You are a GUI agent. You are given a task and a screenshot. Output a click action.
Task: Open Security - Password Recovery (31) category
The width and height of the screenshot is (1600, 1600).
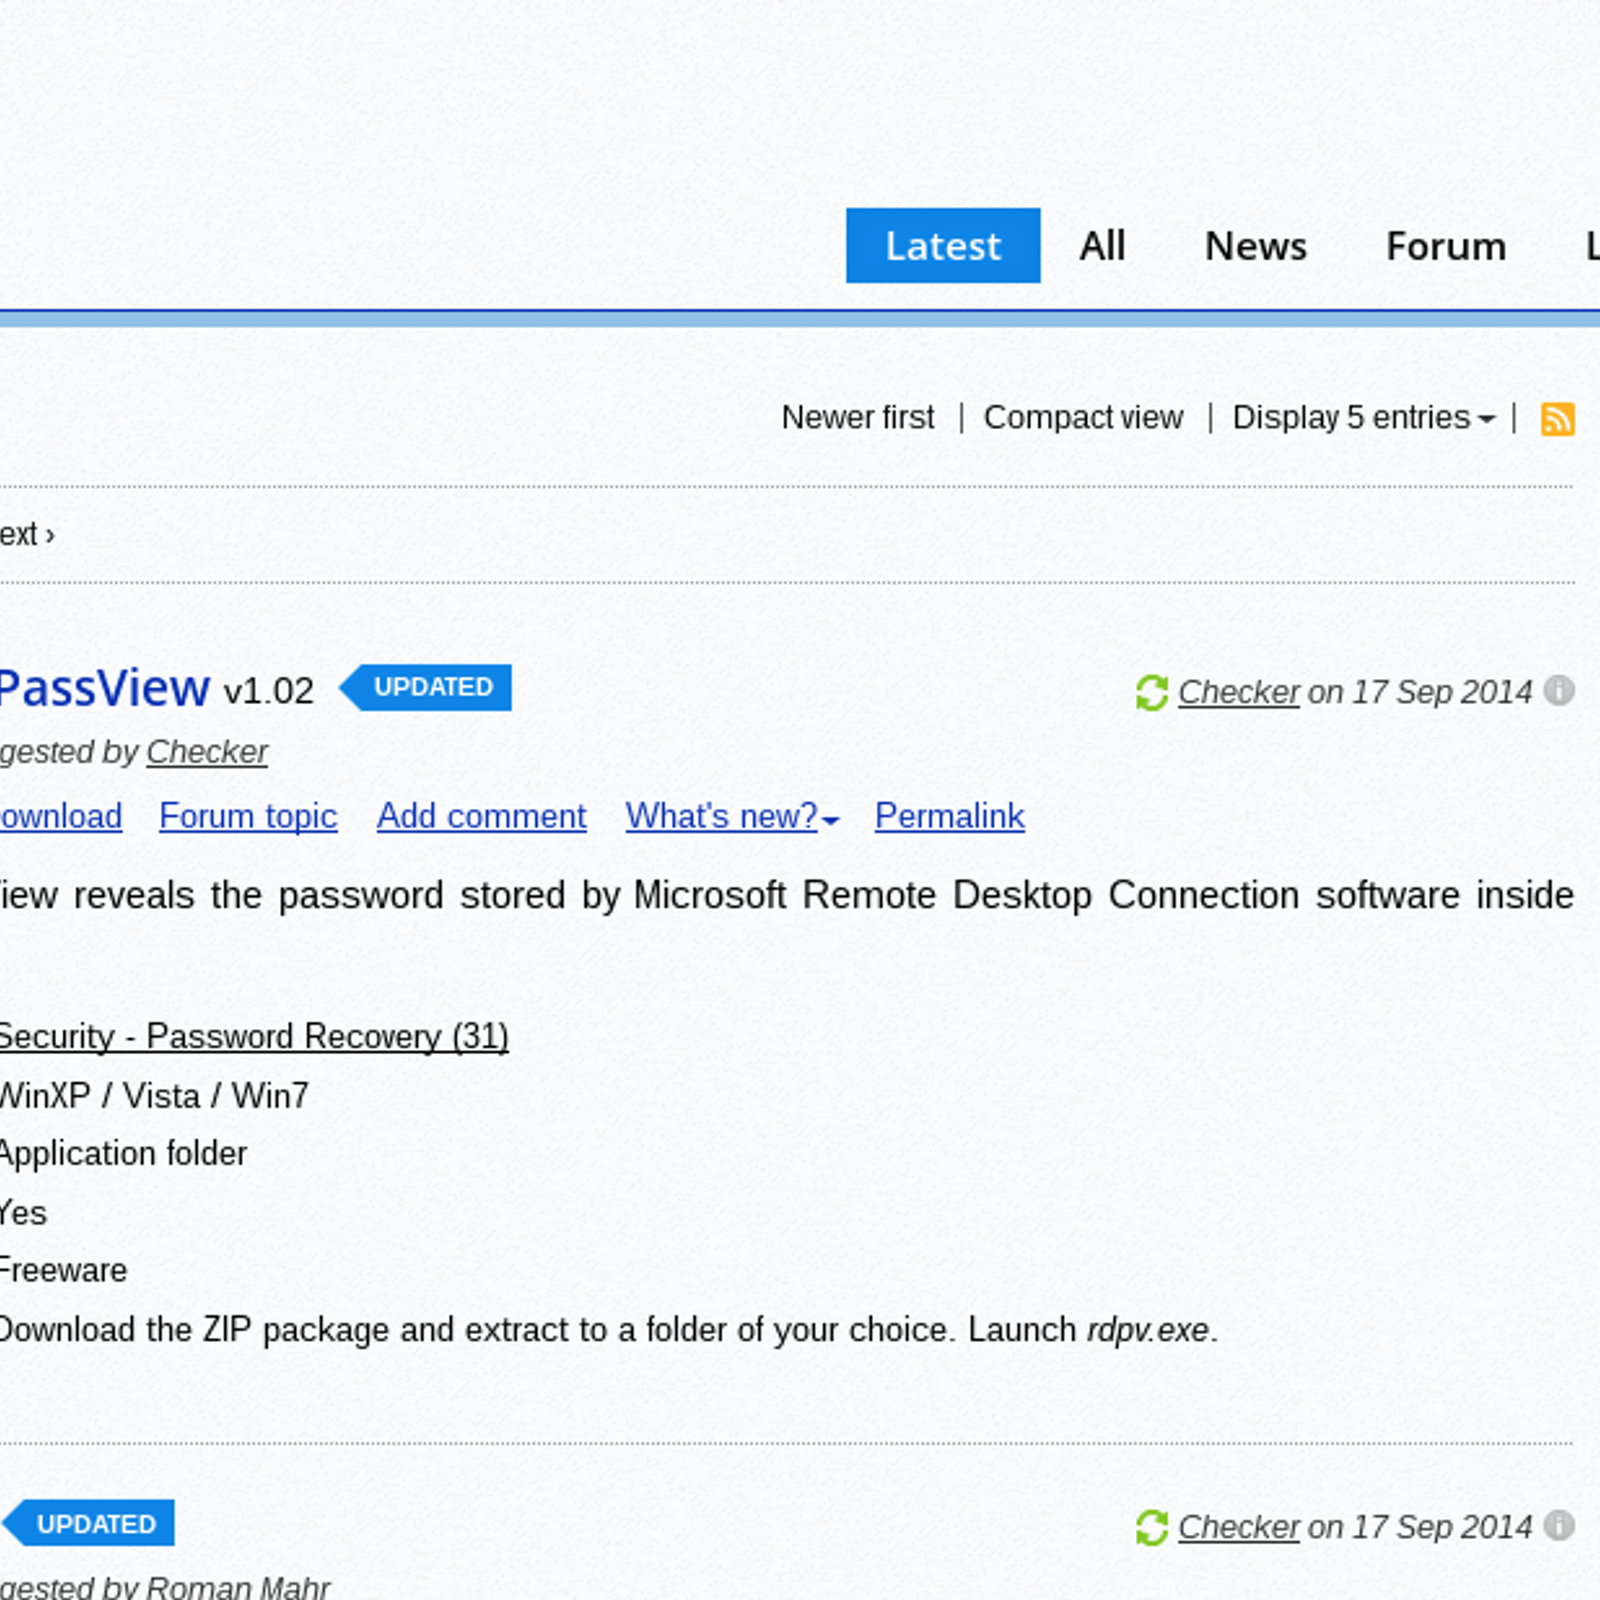[x=254, y=1036]
